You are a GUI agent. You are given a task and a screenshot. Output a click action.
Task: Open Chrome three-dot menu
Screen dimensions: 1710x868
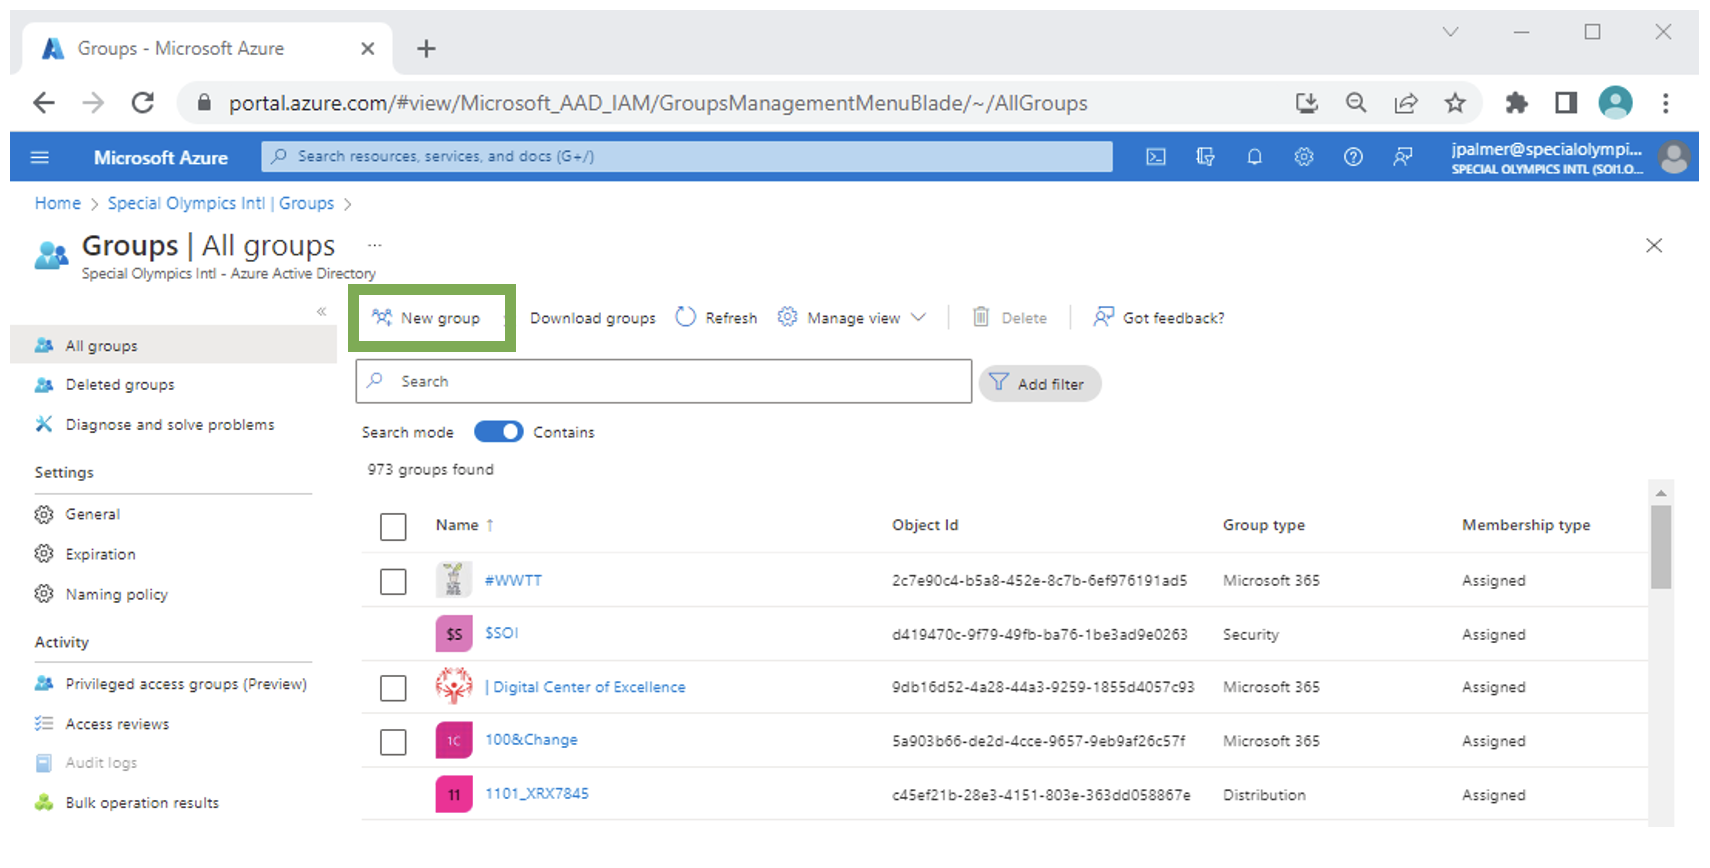coord(1665,103)
